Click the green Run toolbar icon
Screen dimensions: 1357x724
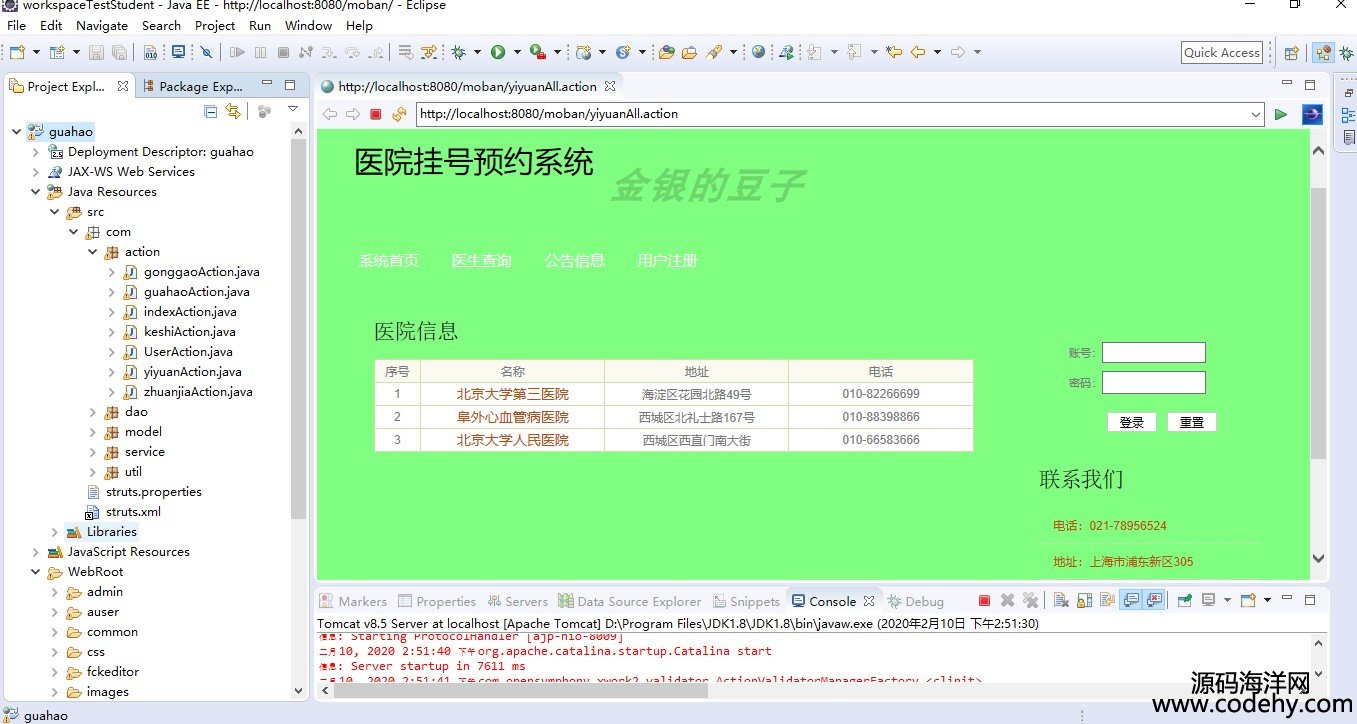498,52
